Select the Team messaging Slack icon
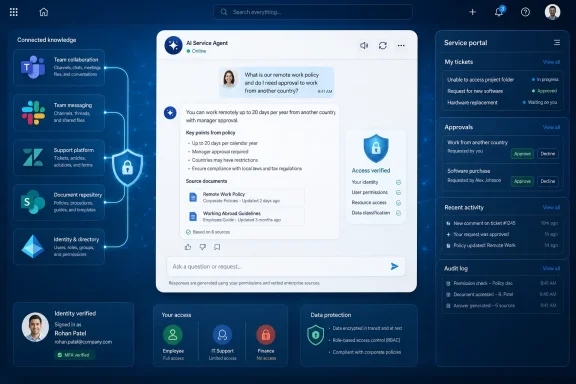The width and height of the screenshot is (576, 384). point(33,113)
